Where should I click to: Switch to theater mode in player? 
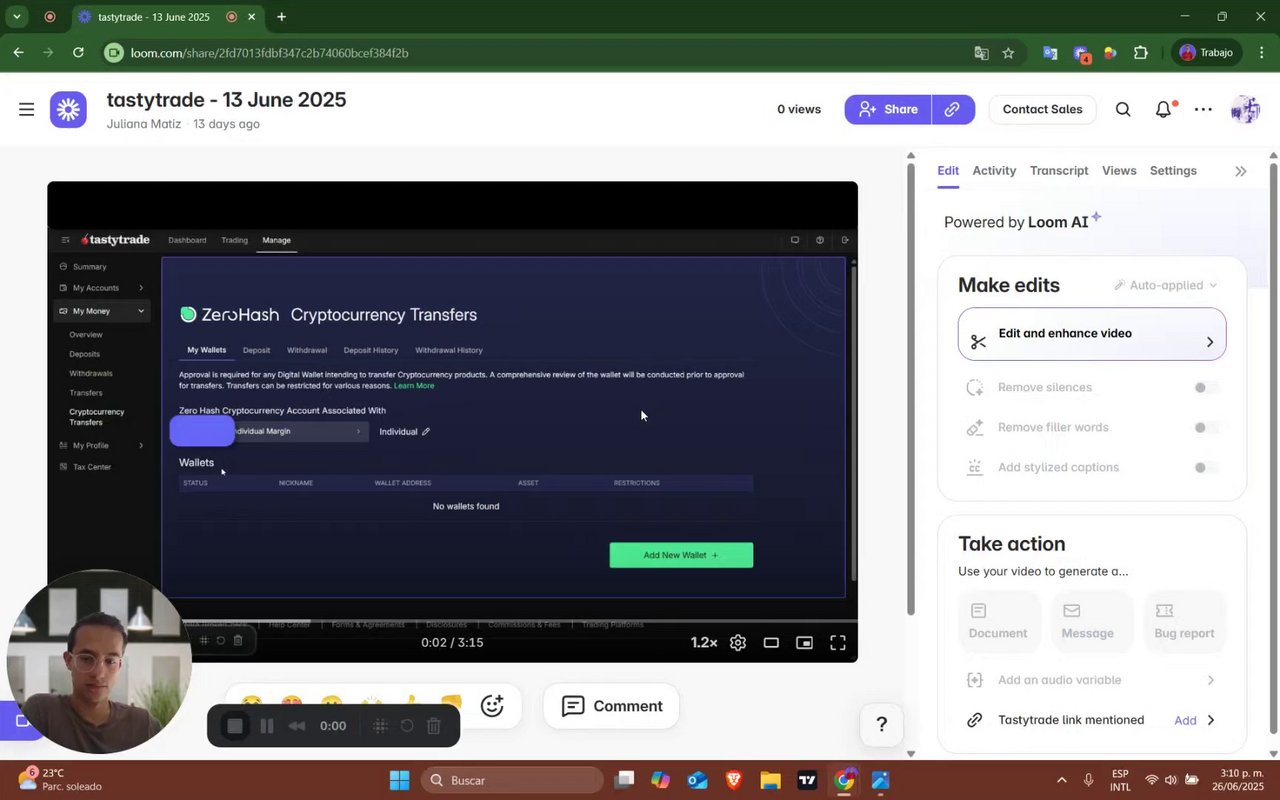tap(771, 643)
